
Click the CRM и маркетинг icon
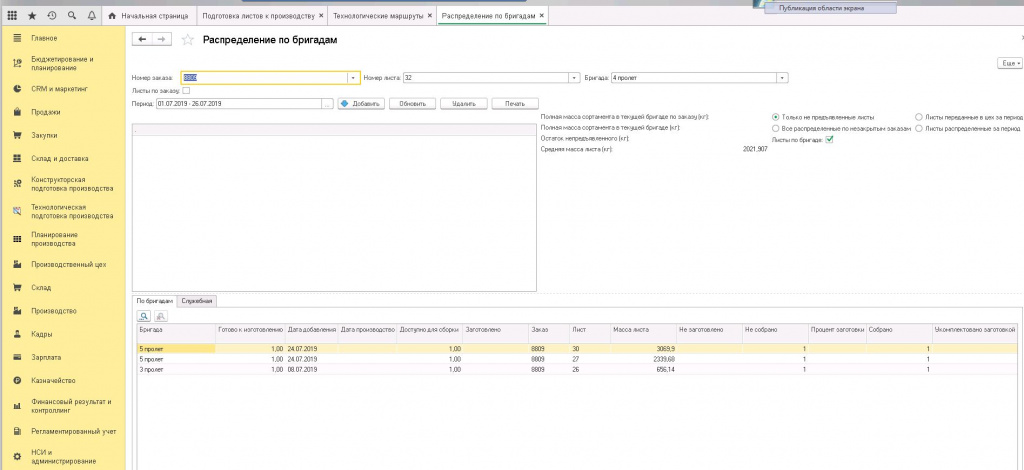18,89
